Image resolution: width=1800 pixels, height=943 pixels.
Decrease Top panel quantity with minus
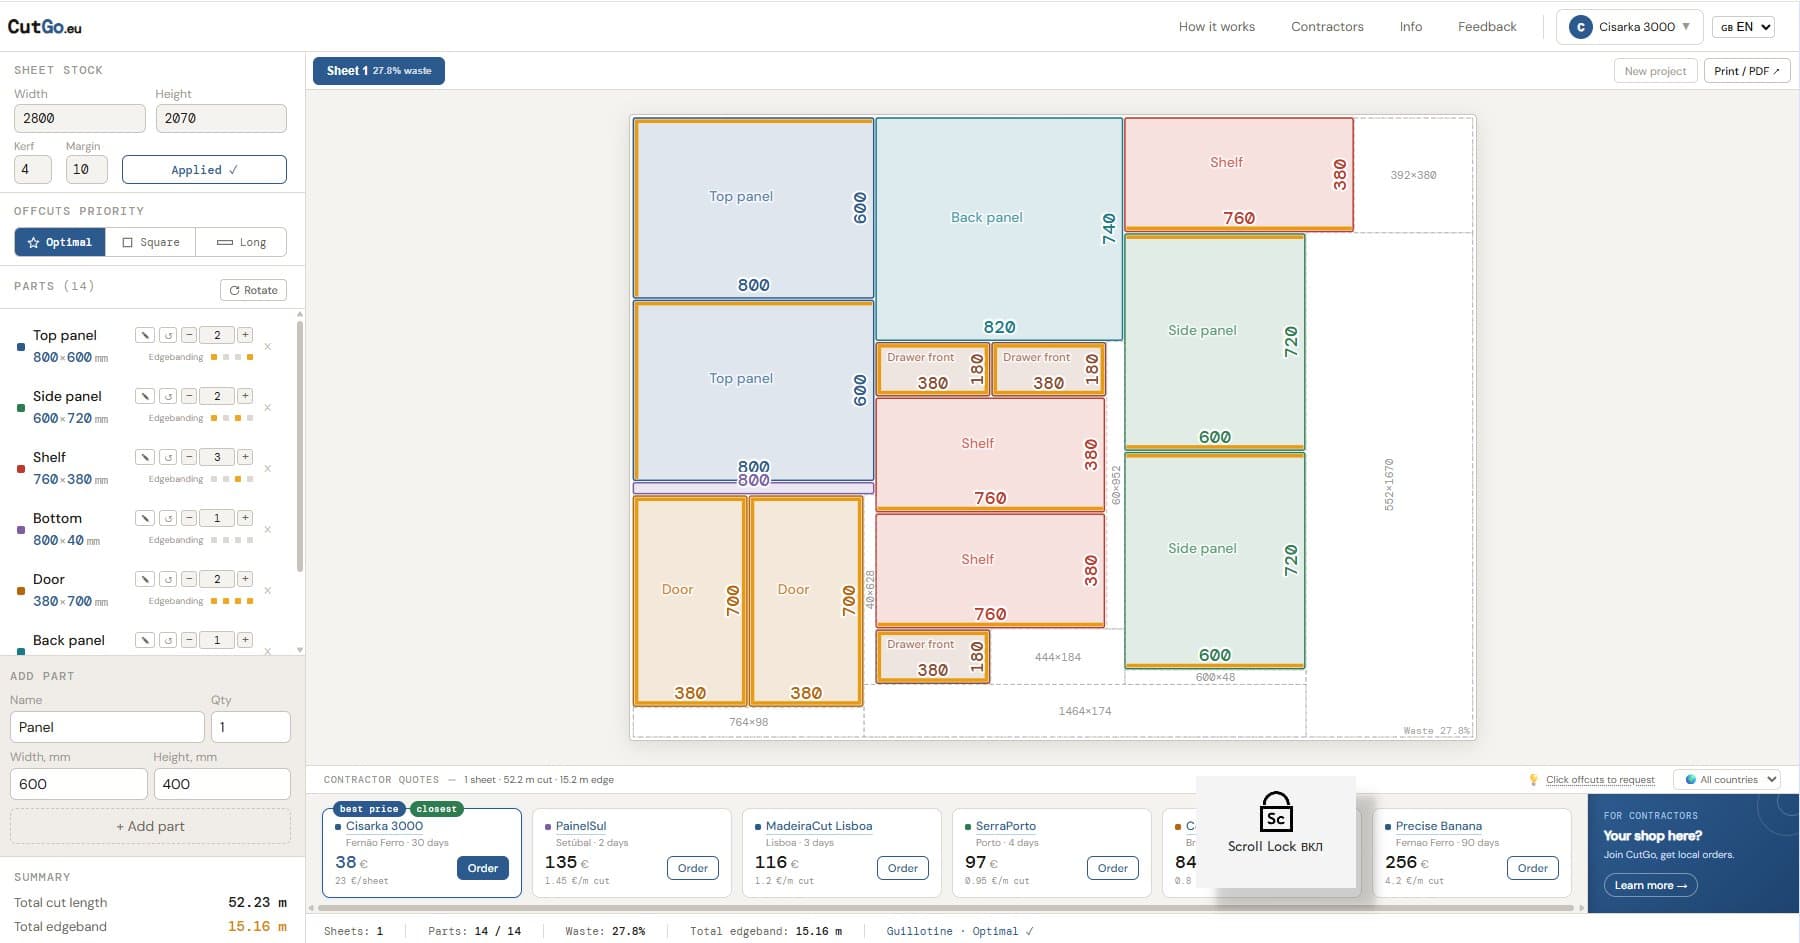pos(189,335)
